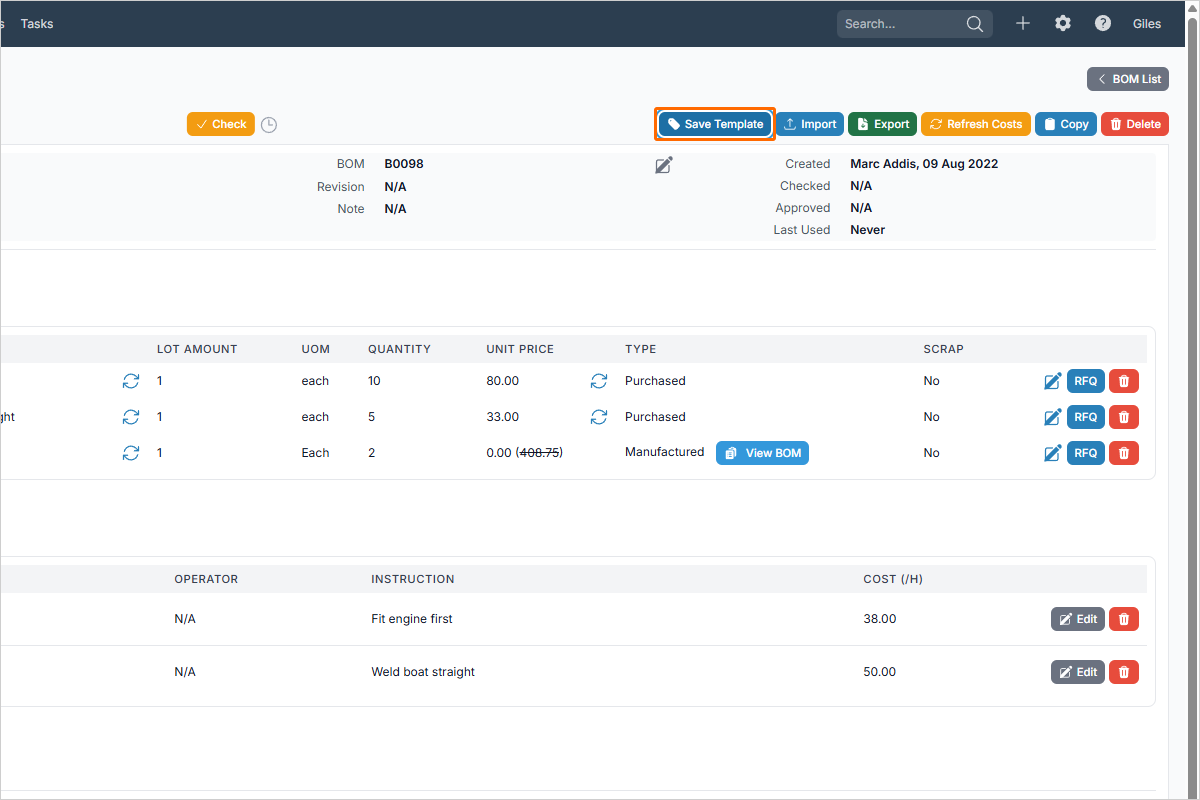Select BOM number B0098
Viewport: 1200px width, 800px height.
coord(404,164)
